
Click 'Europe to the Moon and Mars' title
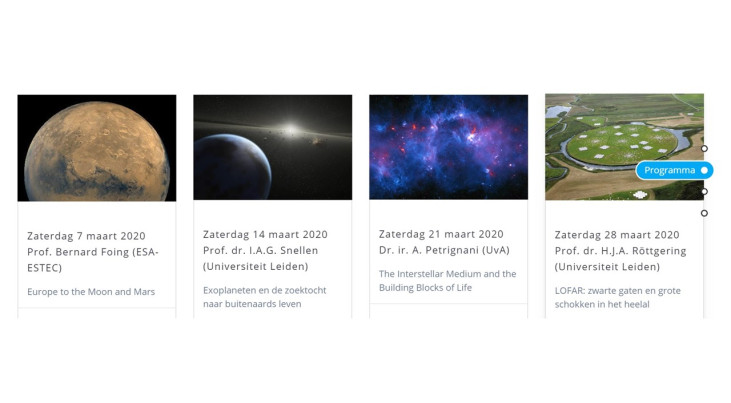click(91, 292)
